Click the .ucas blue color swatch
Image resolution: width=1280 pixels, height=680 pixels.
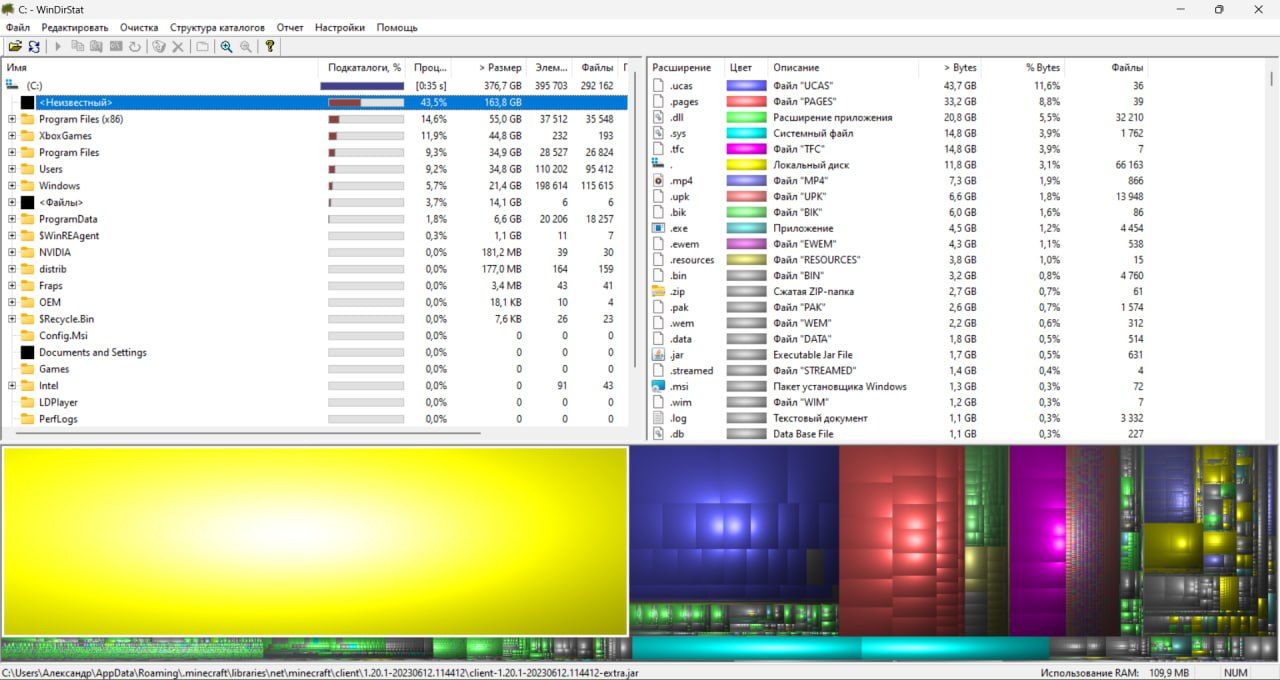pos(746,86)
